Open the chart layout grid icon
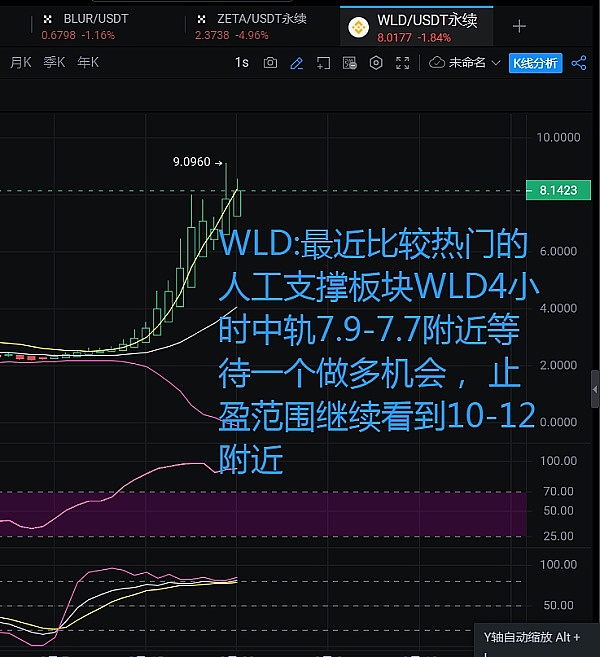This screenshot has height=657, width=600. coord(349,63)
